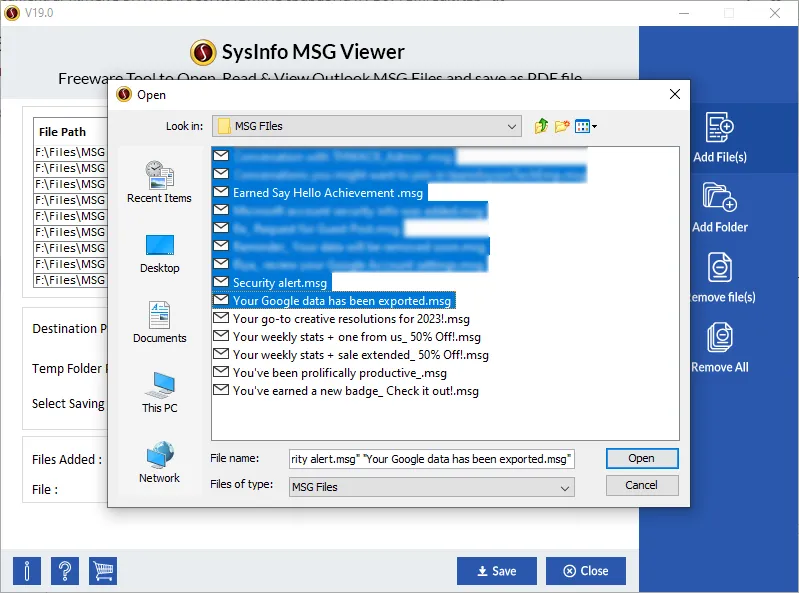Click the SysInfo logo in dialog title bar
The height and width of the screenshot is (593, 799).
[124, 94]
